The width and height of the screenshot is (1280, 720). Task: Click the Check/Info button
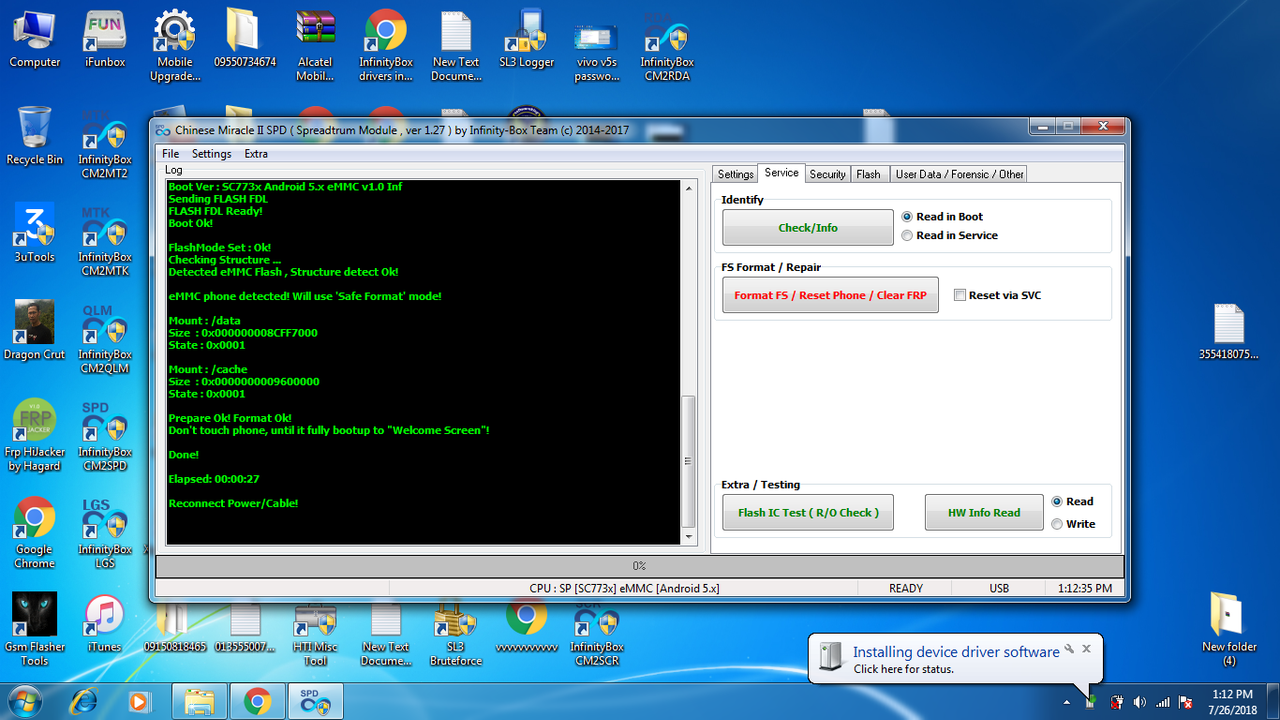808,227
